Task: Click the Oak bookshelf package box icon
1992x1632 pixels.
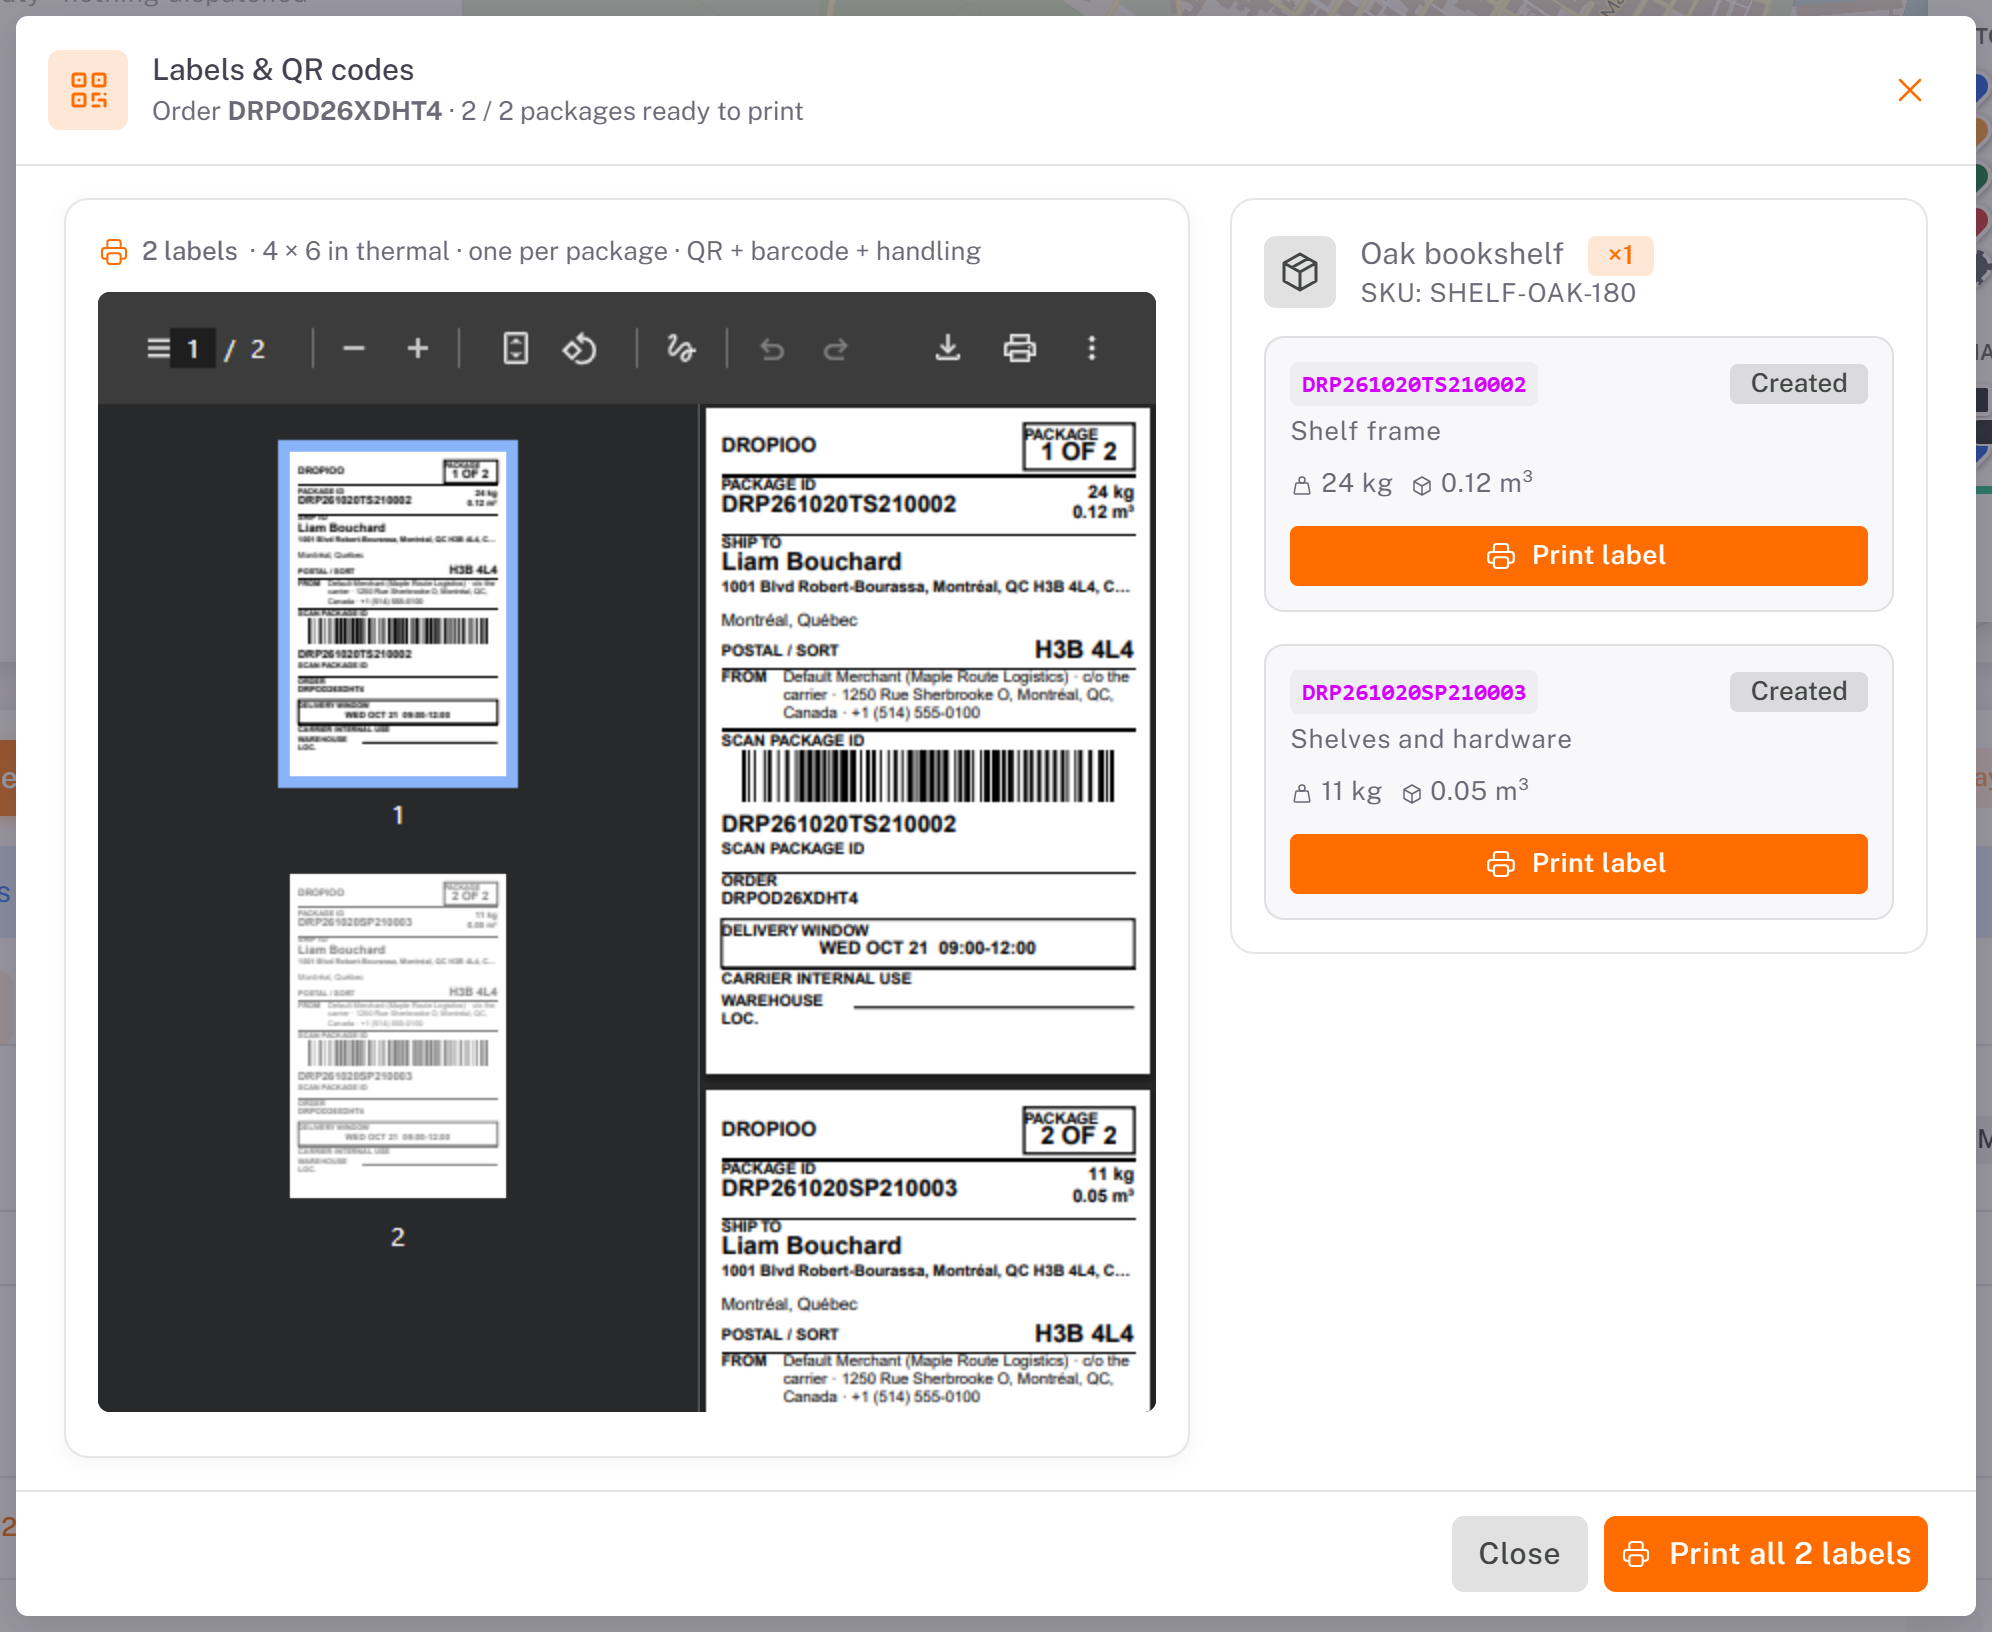Action: point(1300,272)
